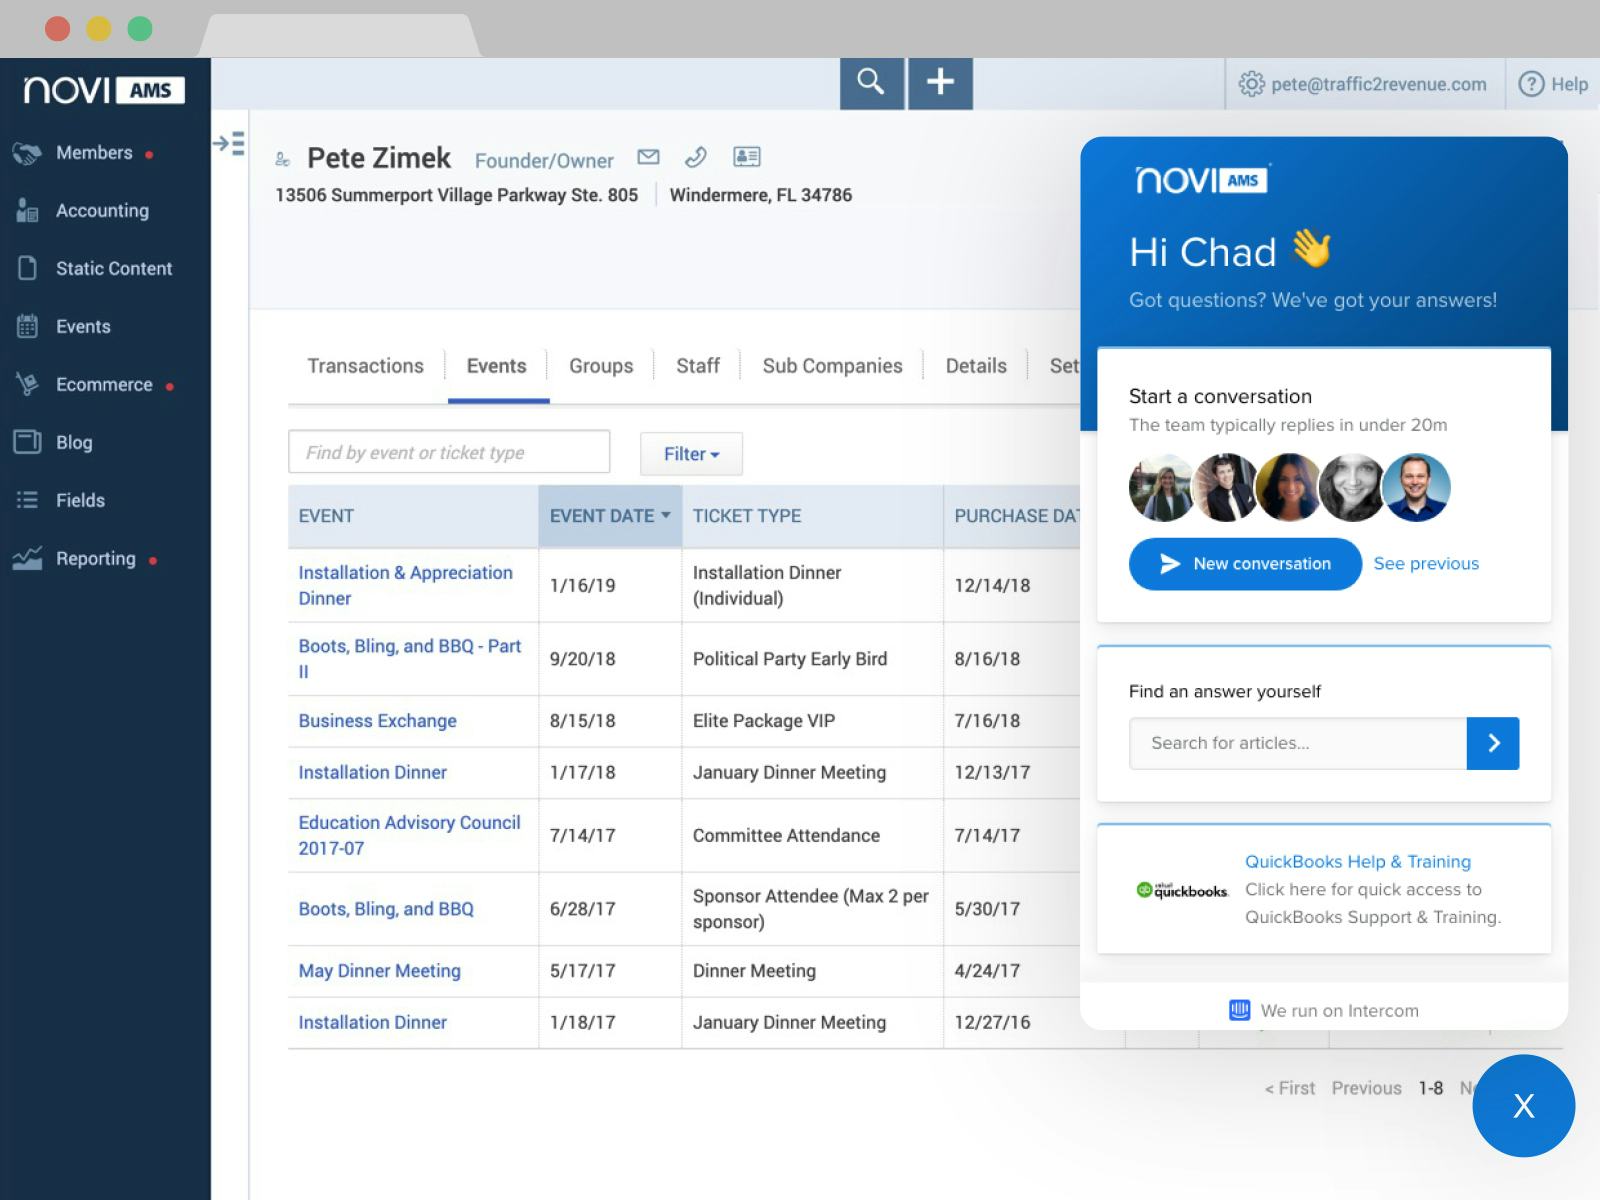Start a New conversation in the chat widget
The height and width of the screenshot is (1200, 1600).
(1244, 564)
